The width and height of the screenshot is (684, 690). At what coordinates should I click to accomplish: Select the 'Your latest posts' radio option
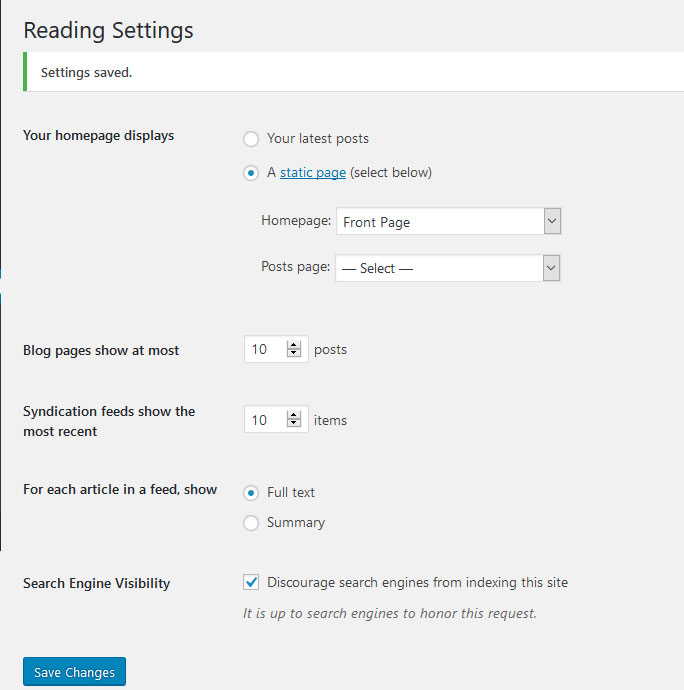pos(251,139)
